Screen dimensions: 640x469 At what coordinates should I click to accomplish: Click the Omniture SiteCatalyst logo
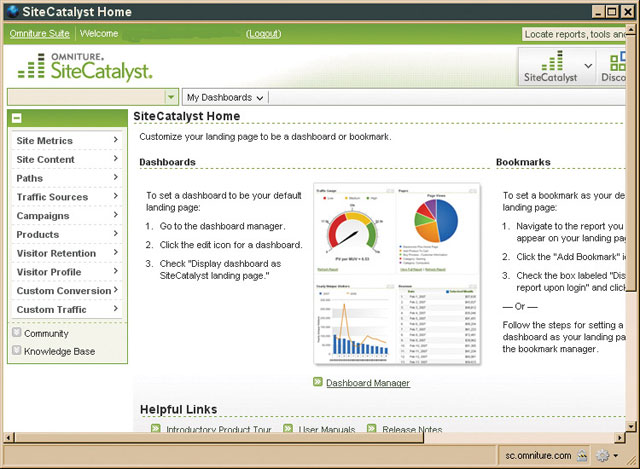pos(84,66)
